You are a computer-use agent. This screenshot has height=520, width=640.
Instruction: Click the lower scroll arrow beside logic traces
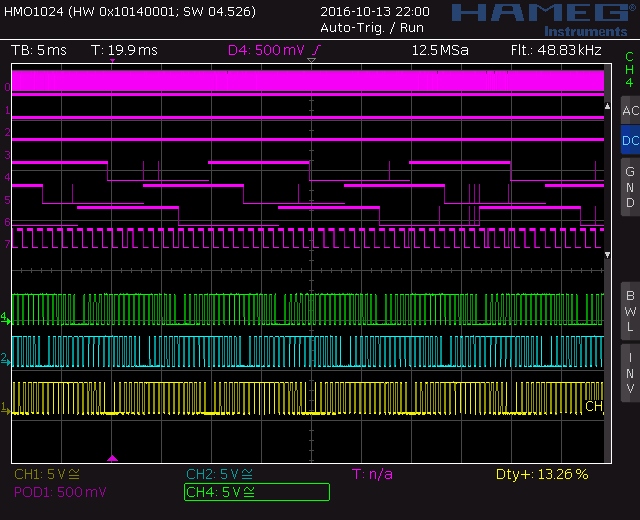pos(606,255)
